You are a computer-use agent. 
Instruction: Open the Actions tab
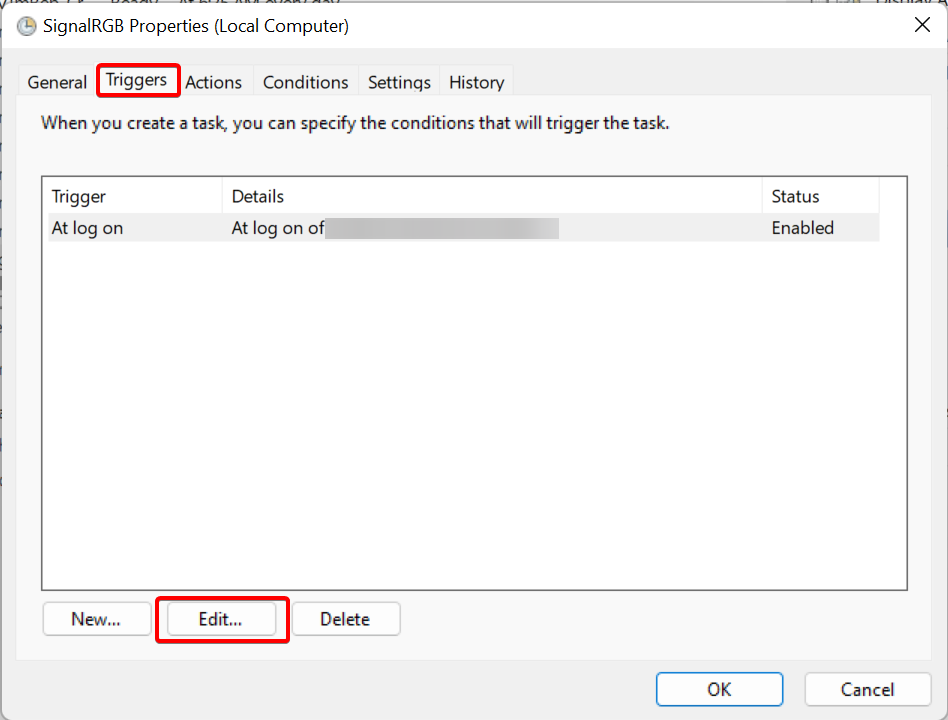point(214,82)
